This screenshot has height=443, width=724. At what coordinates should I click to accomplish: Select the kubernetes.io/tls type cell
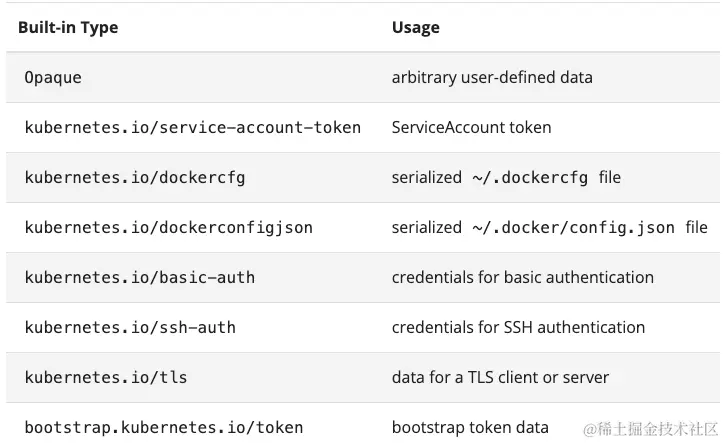[x=105, y=377]
